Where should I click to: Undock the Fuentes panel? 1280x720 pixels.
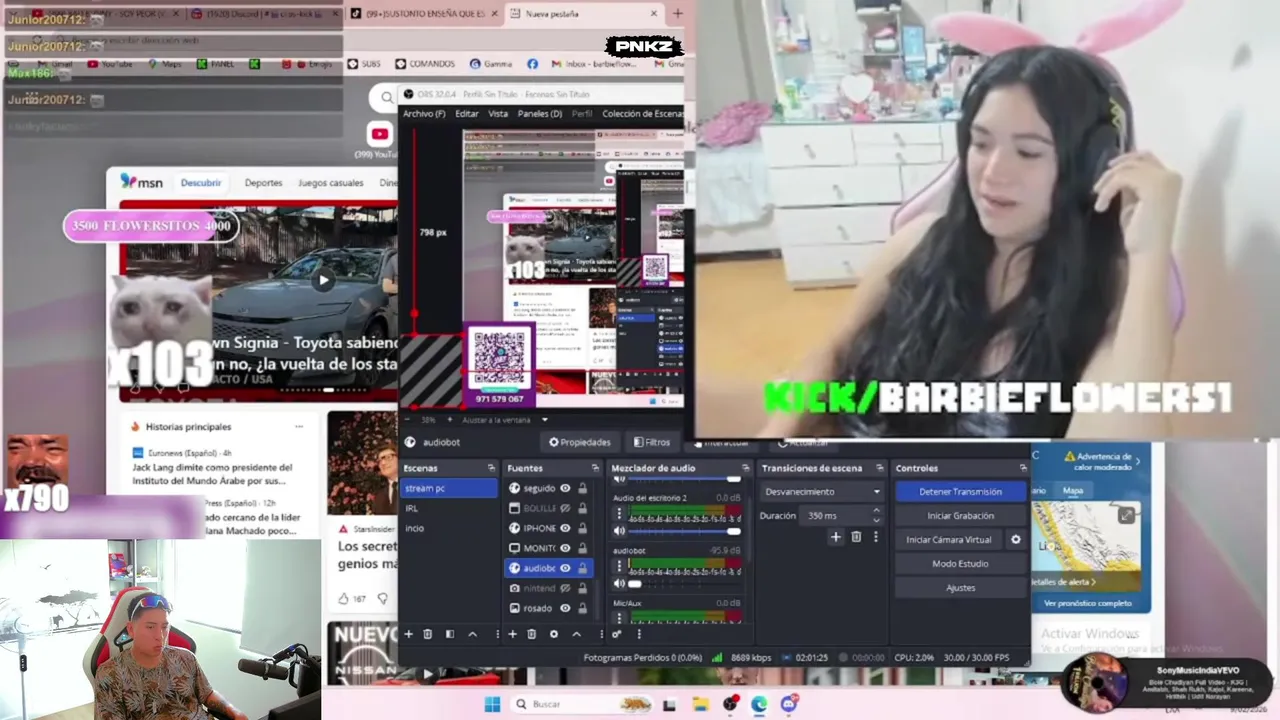click(x=594, y=468)
